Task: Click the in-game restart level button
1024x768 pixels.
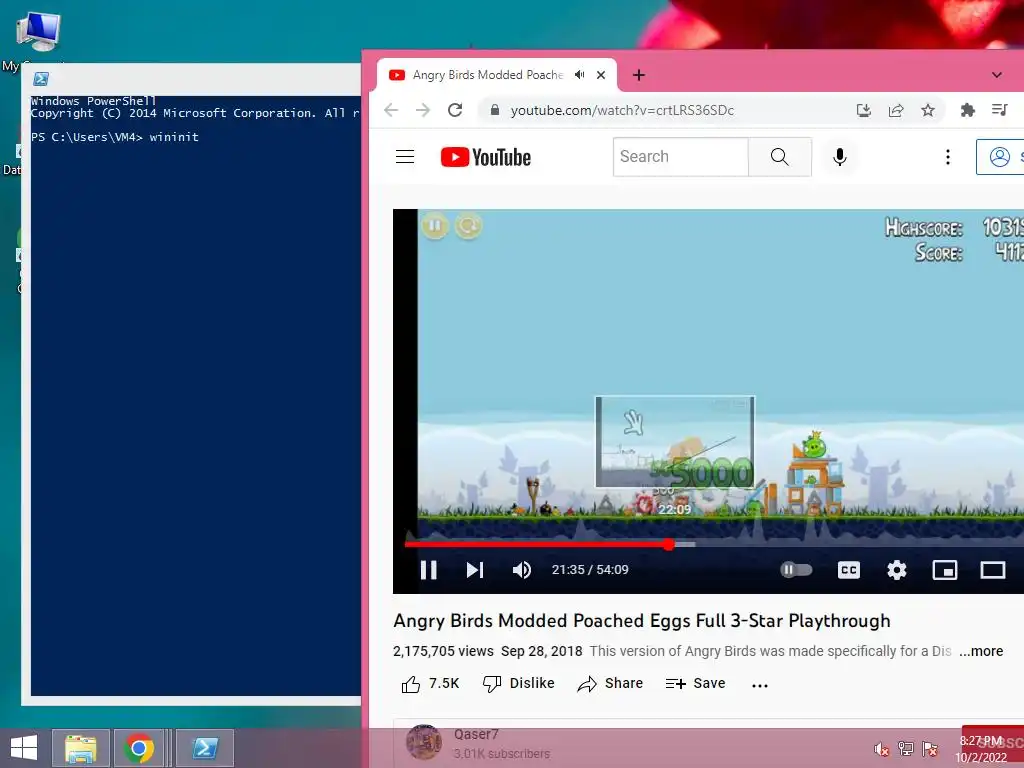Action: point(468,226)
